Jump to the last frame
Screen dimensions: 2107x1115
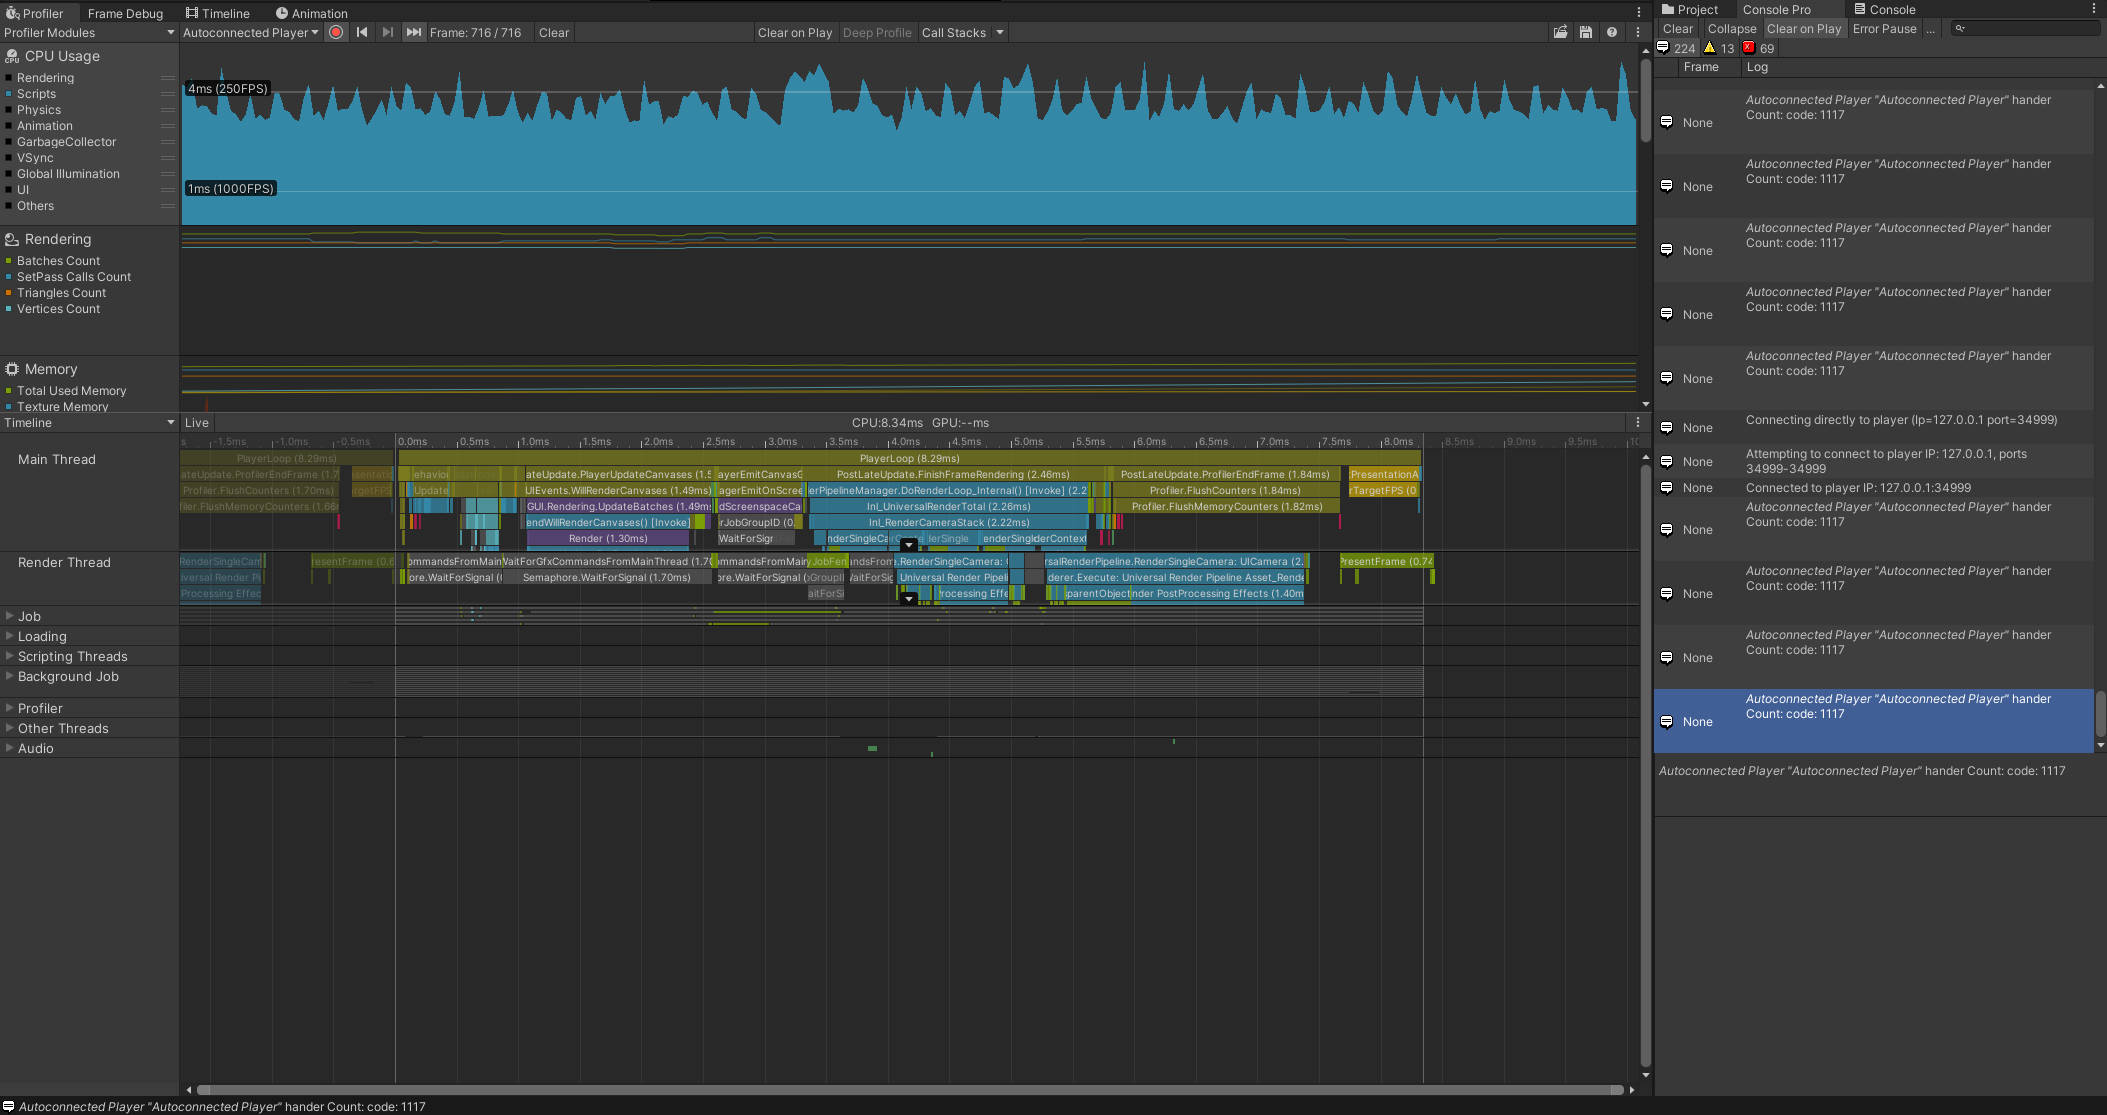413,32
